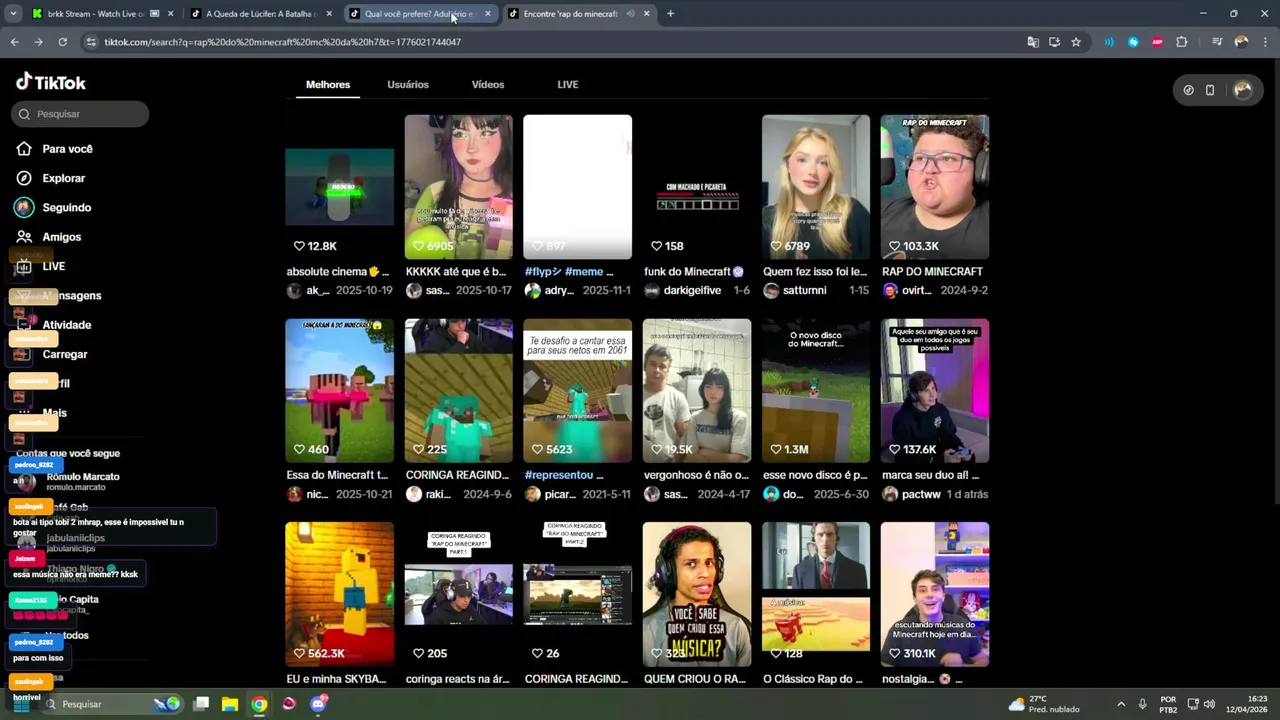
Task: Click the install app icon in address bar
Action: [1054, 42]
